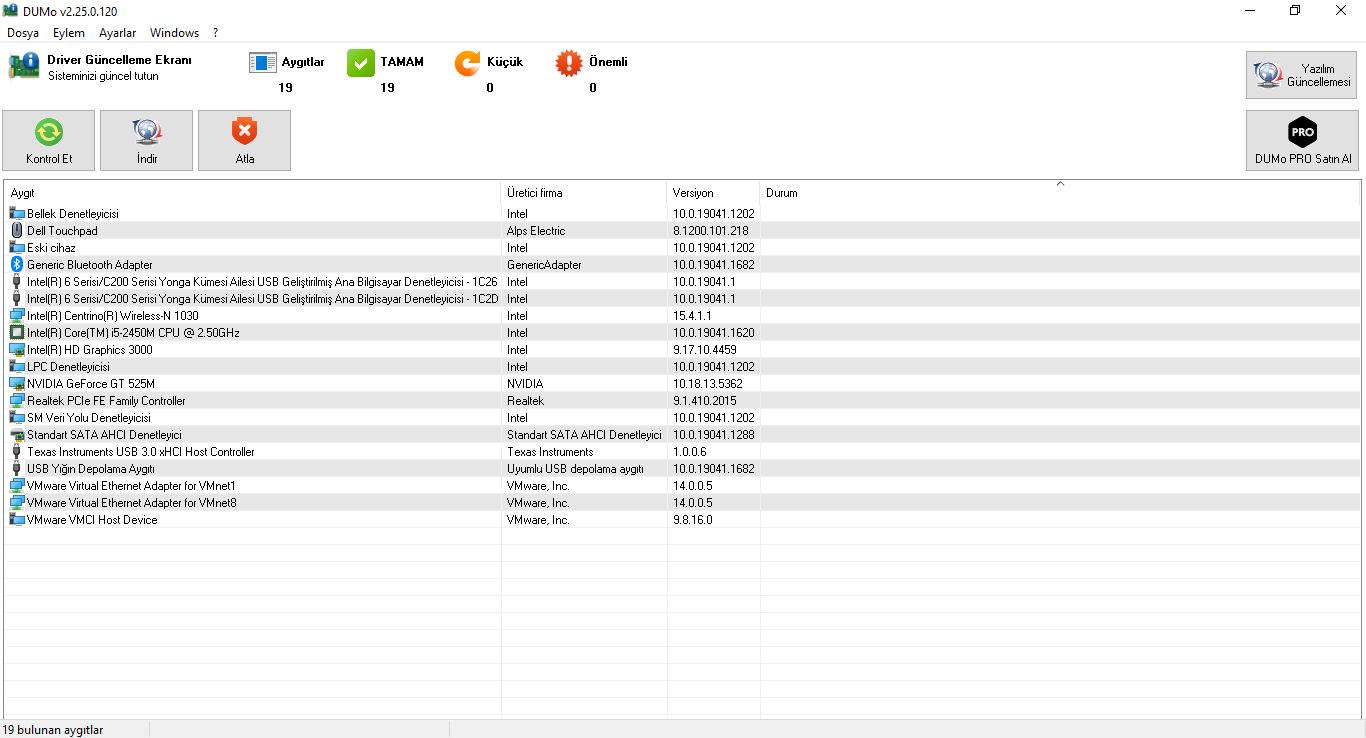Click the Realtek PCIe FE Family Controller icon

coord(17,401)
